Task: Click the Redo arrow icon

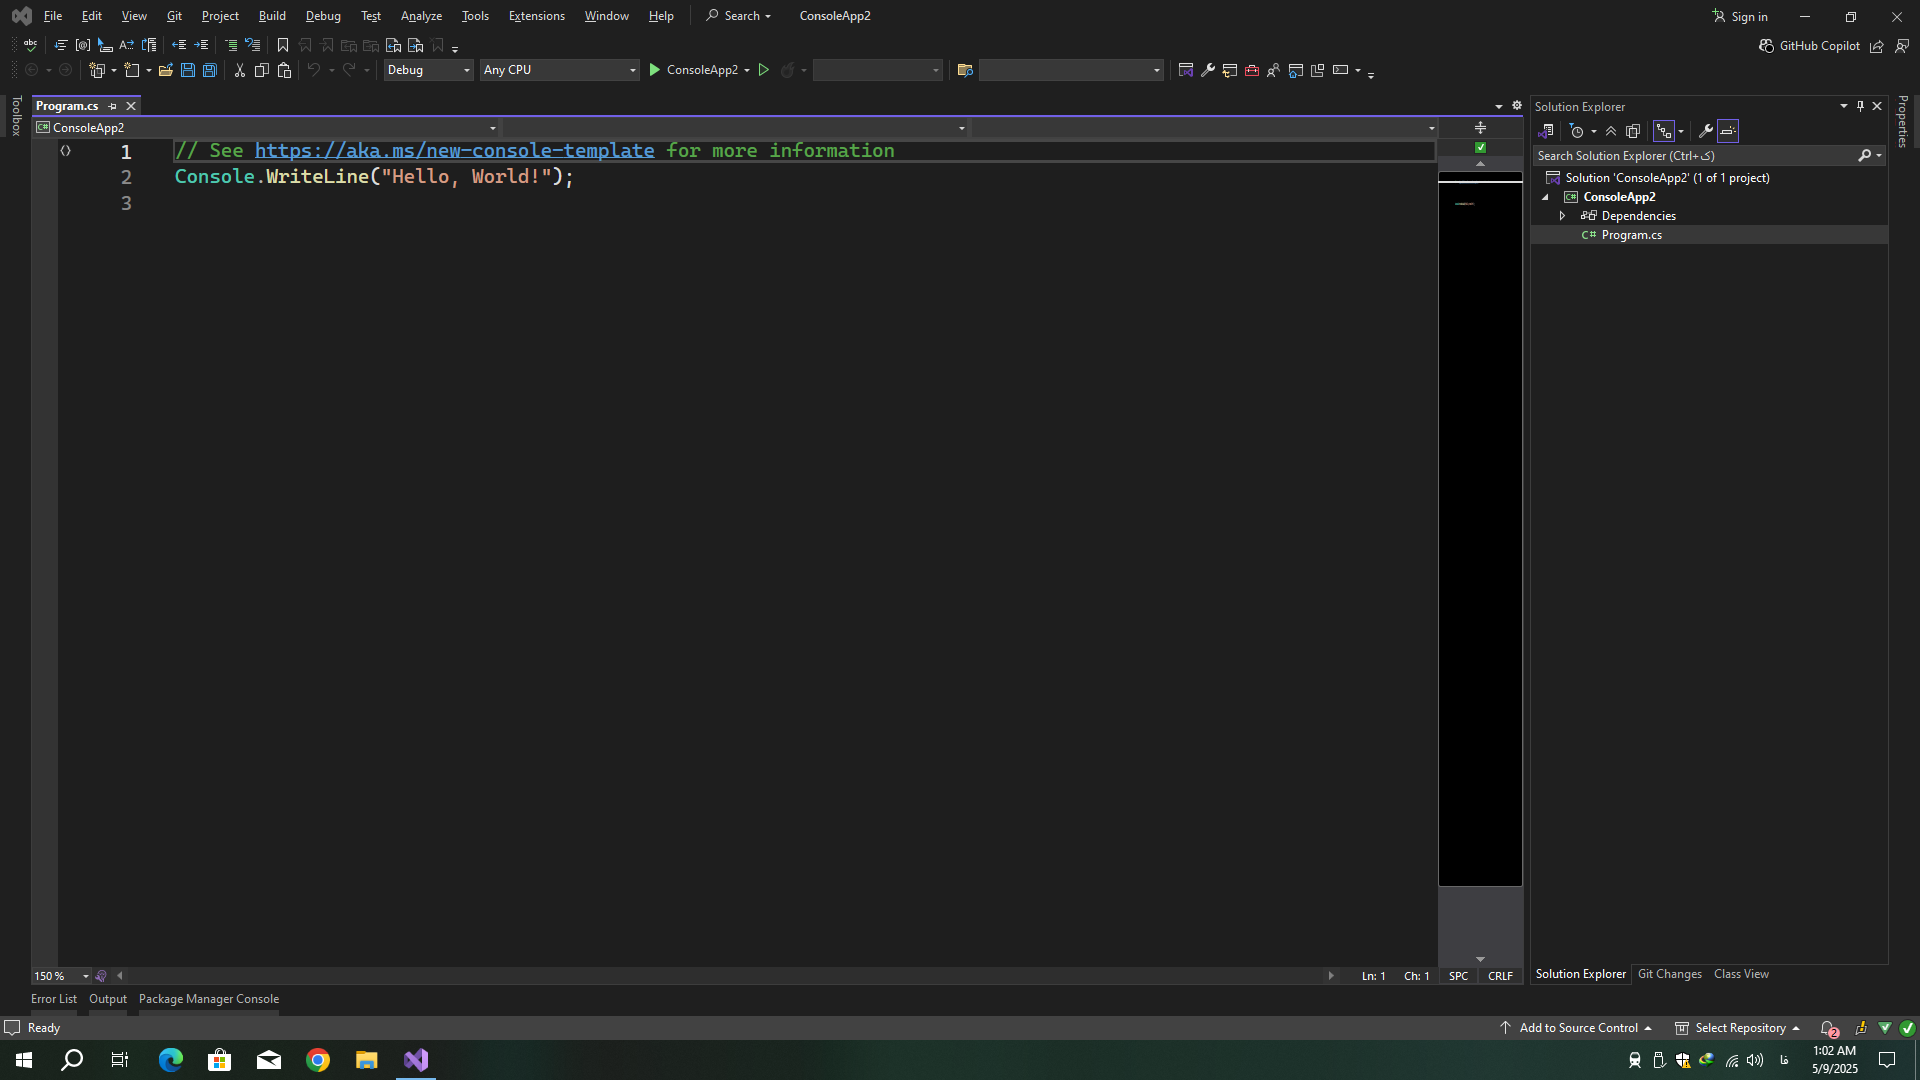Action: click(349, 70)
